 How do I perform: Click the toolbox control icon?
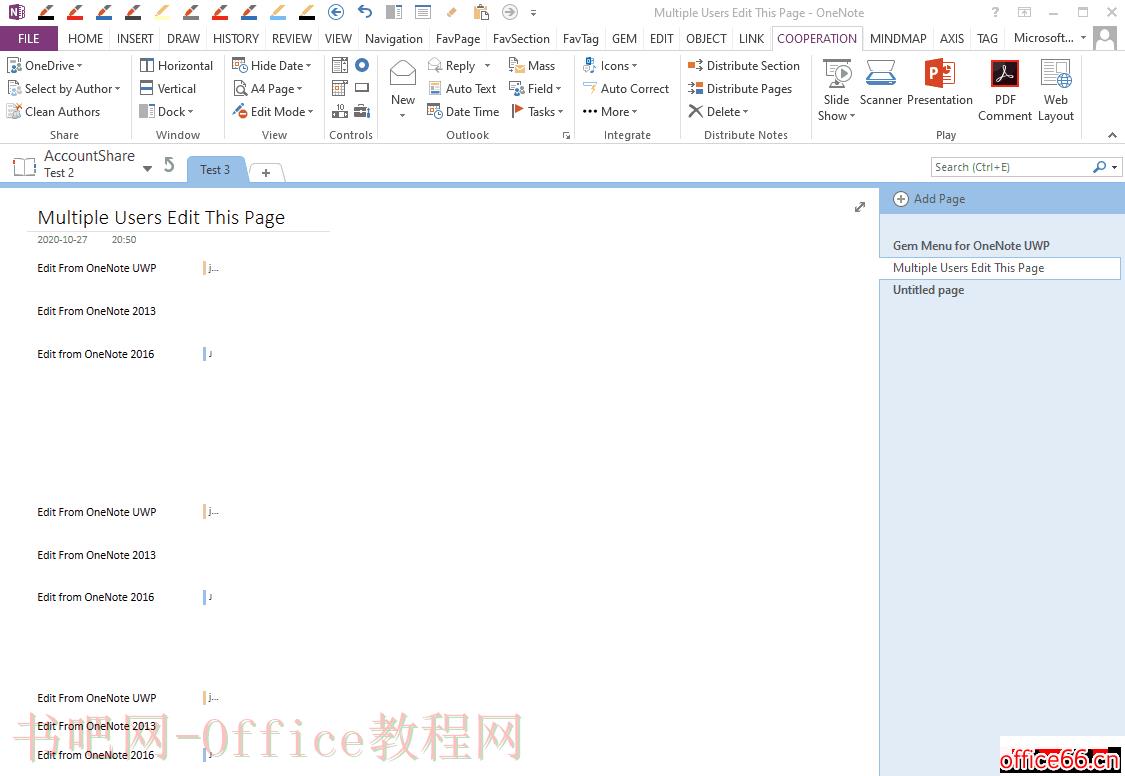tap(362, 111)
